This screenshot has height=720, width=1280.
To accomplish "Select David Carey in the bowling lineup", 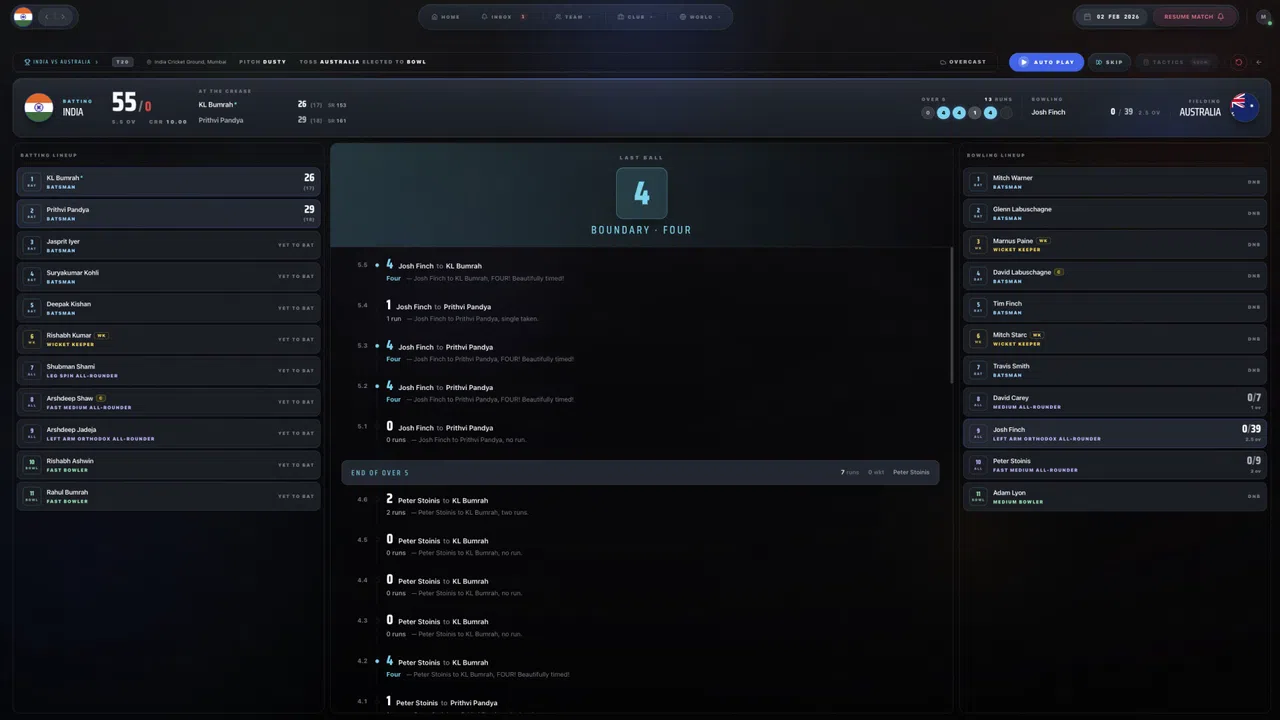I will [1115, 402].
